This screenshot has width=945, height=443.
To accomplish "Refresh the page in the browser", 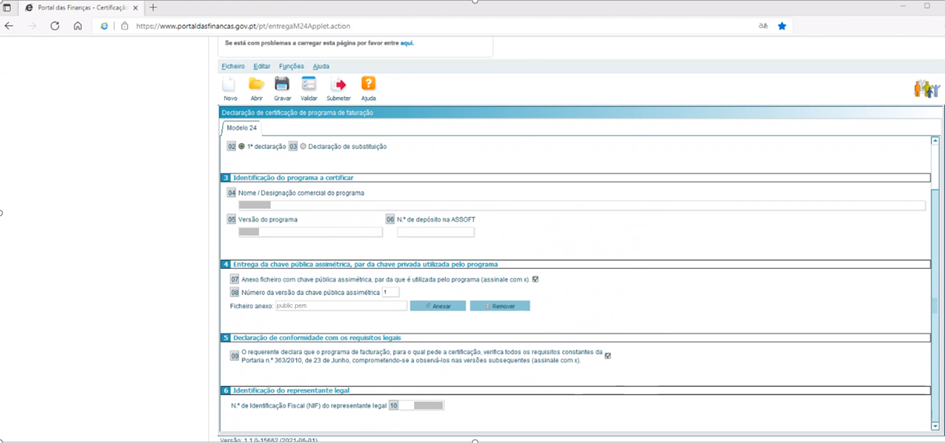I will pos(55,26).
